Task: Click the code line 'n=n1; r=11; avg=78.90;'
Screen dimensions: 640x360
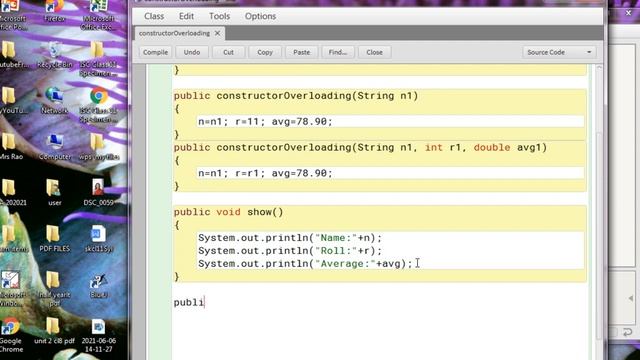Action: [265, 122]
